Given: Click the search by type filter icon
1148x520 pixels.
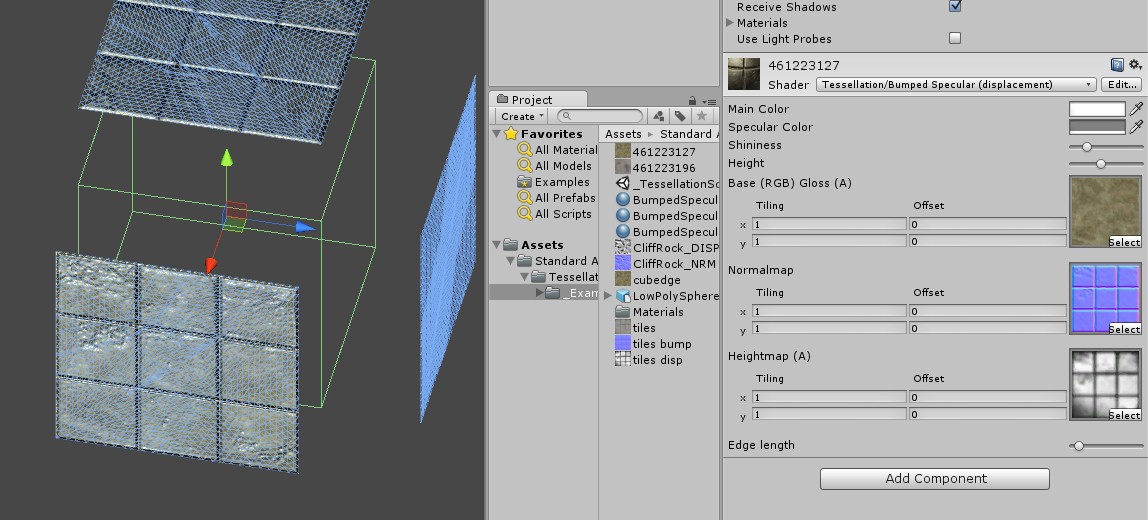Looking at the screenshot, I should pos(659,116).
